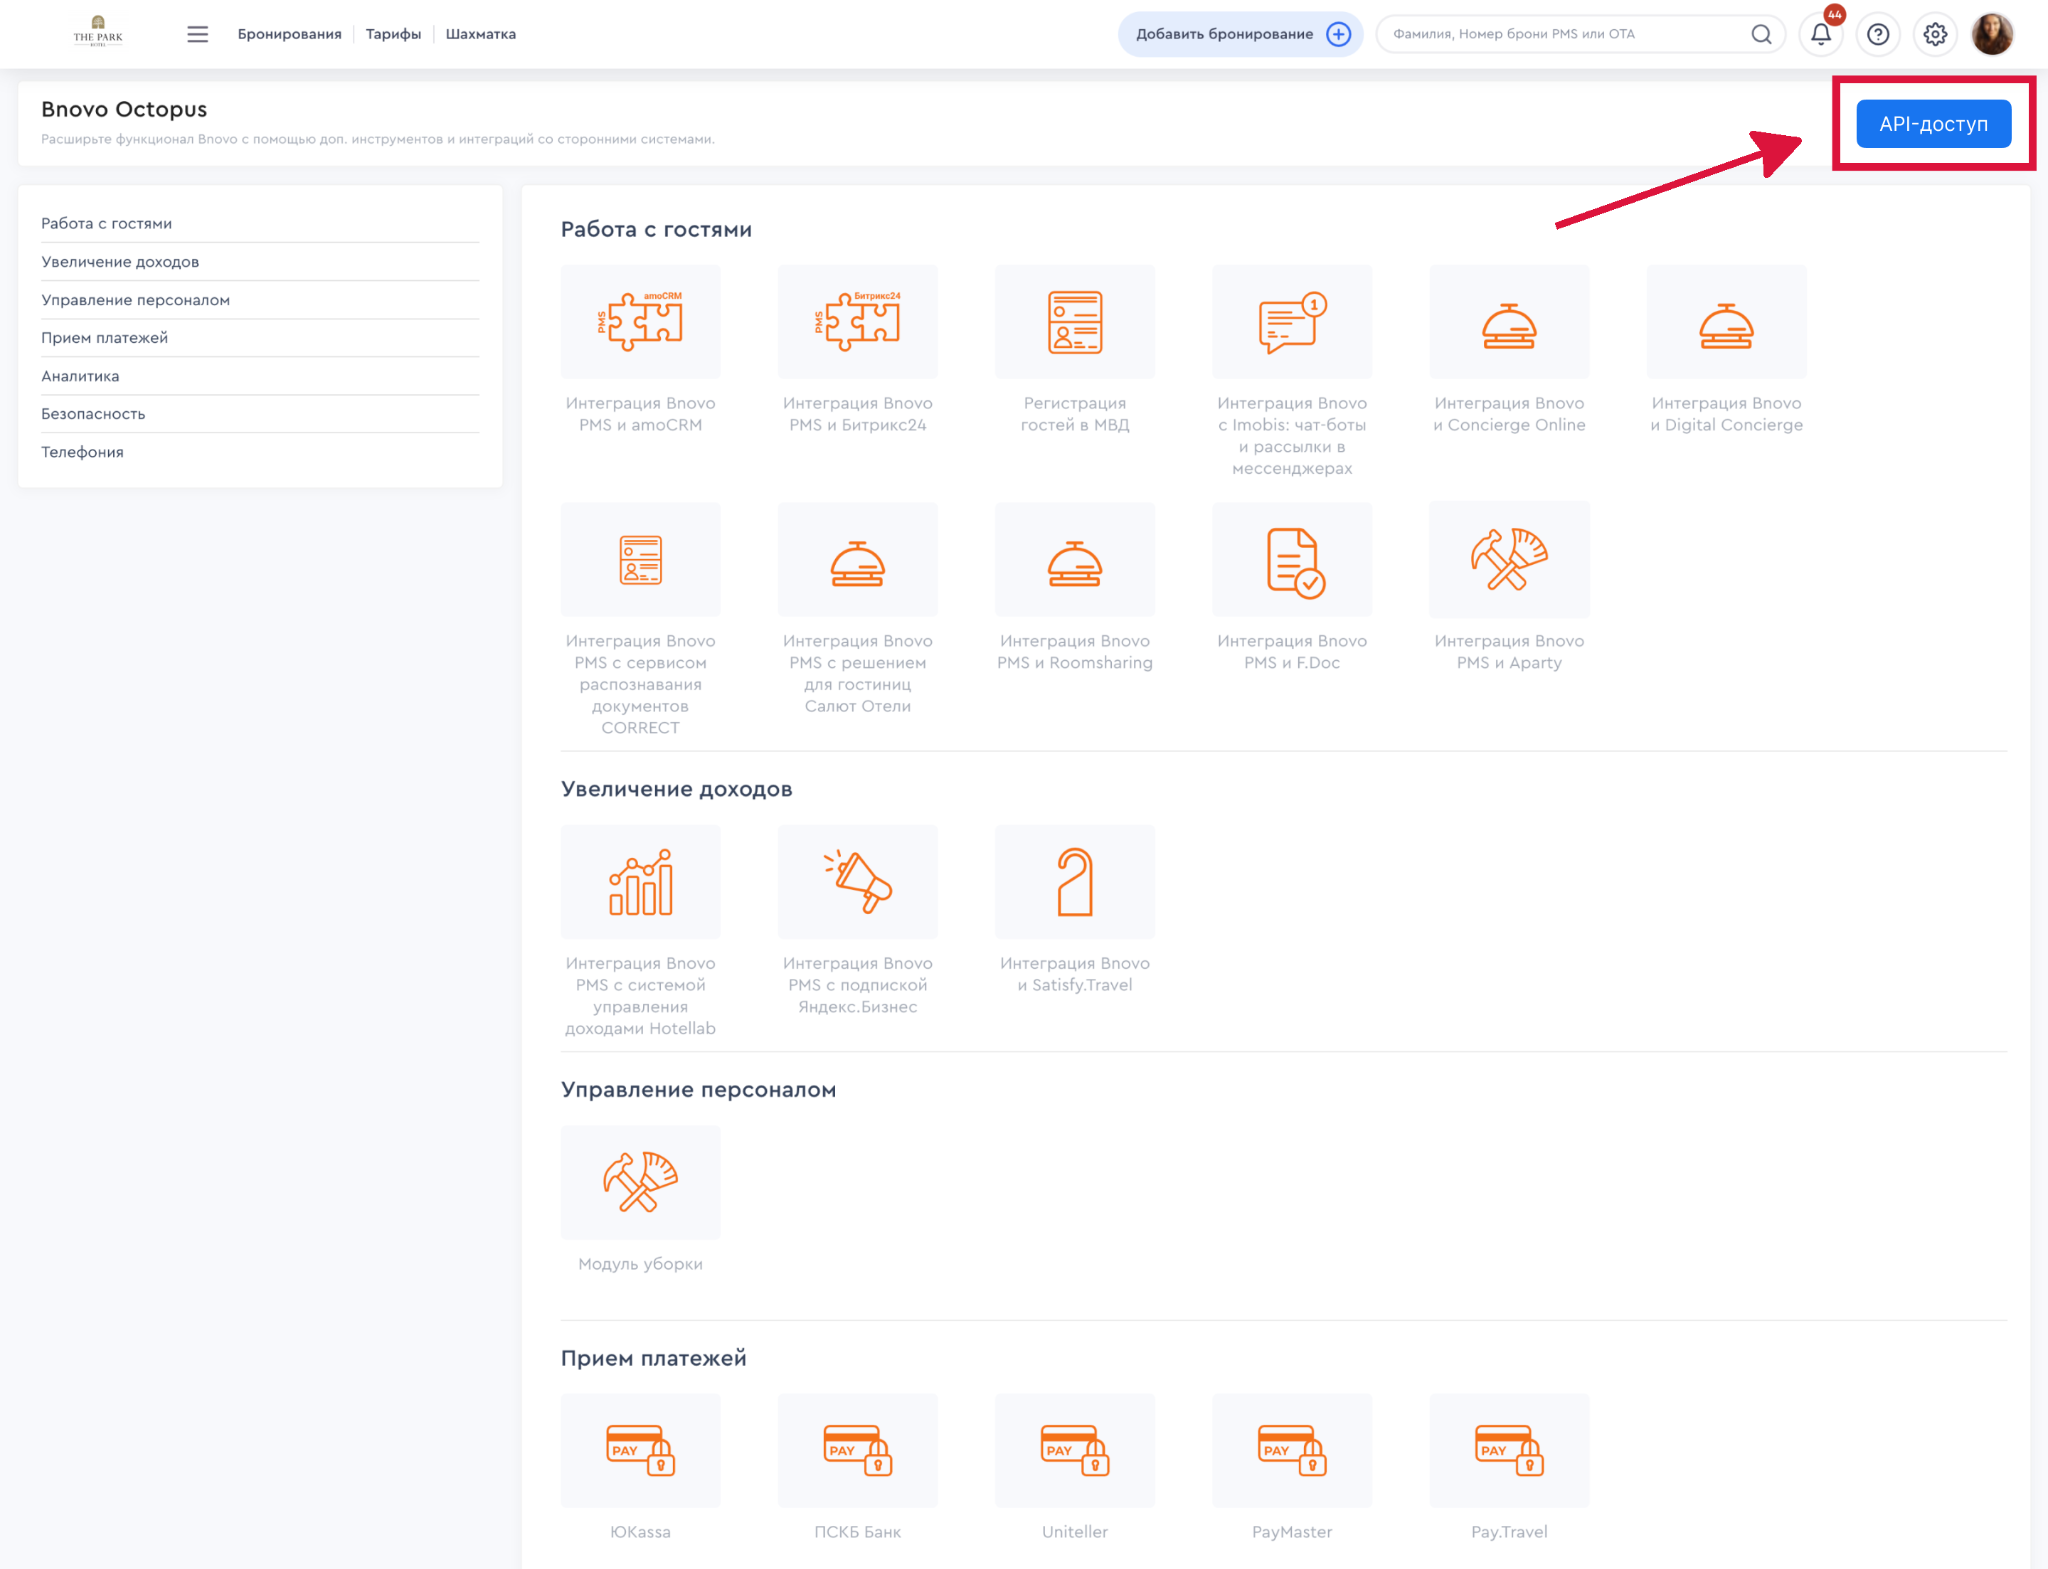Expand the hamburger menu
This screenshot has width=2048, height=1569.
coord(197,34)
